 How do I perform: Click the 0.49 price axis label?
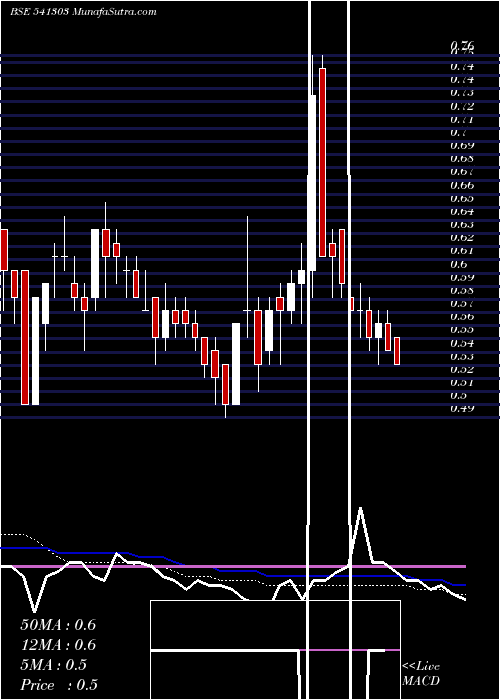tap(462, 408)
